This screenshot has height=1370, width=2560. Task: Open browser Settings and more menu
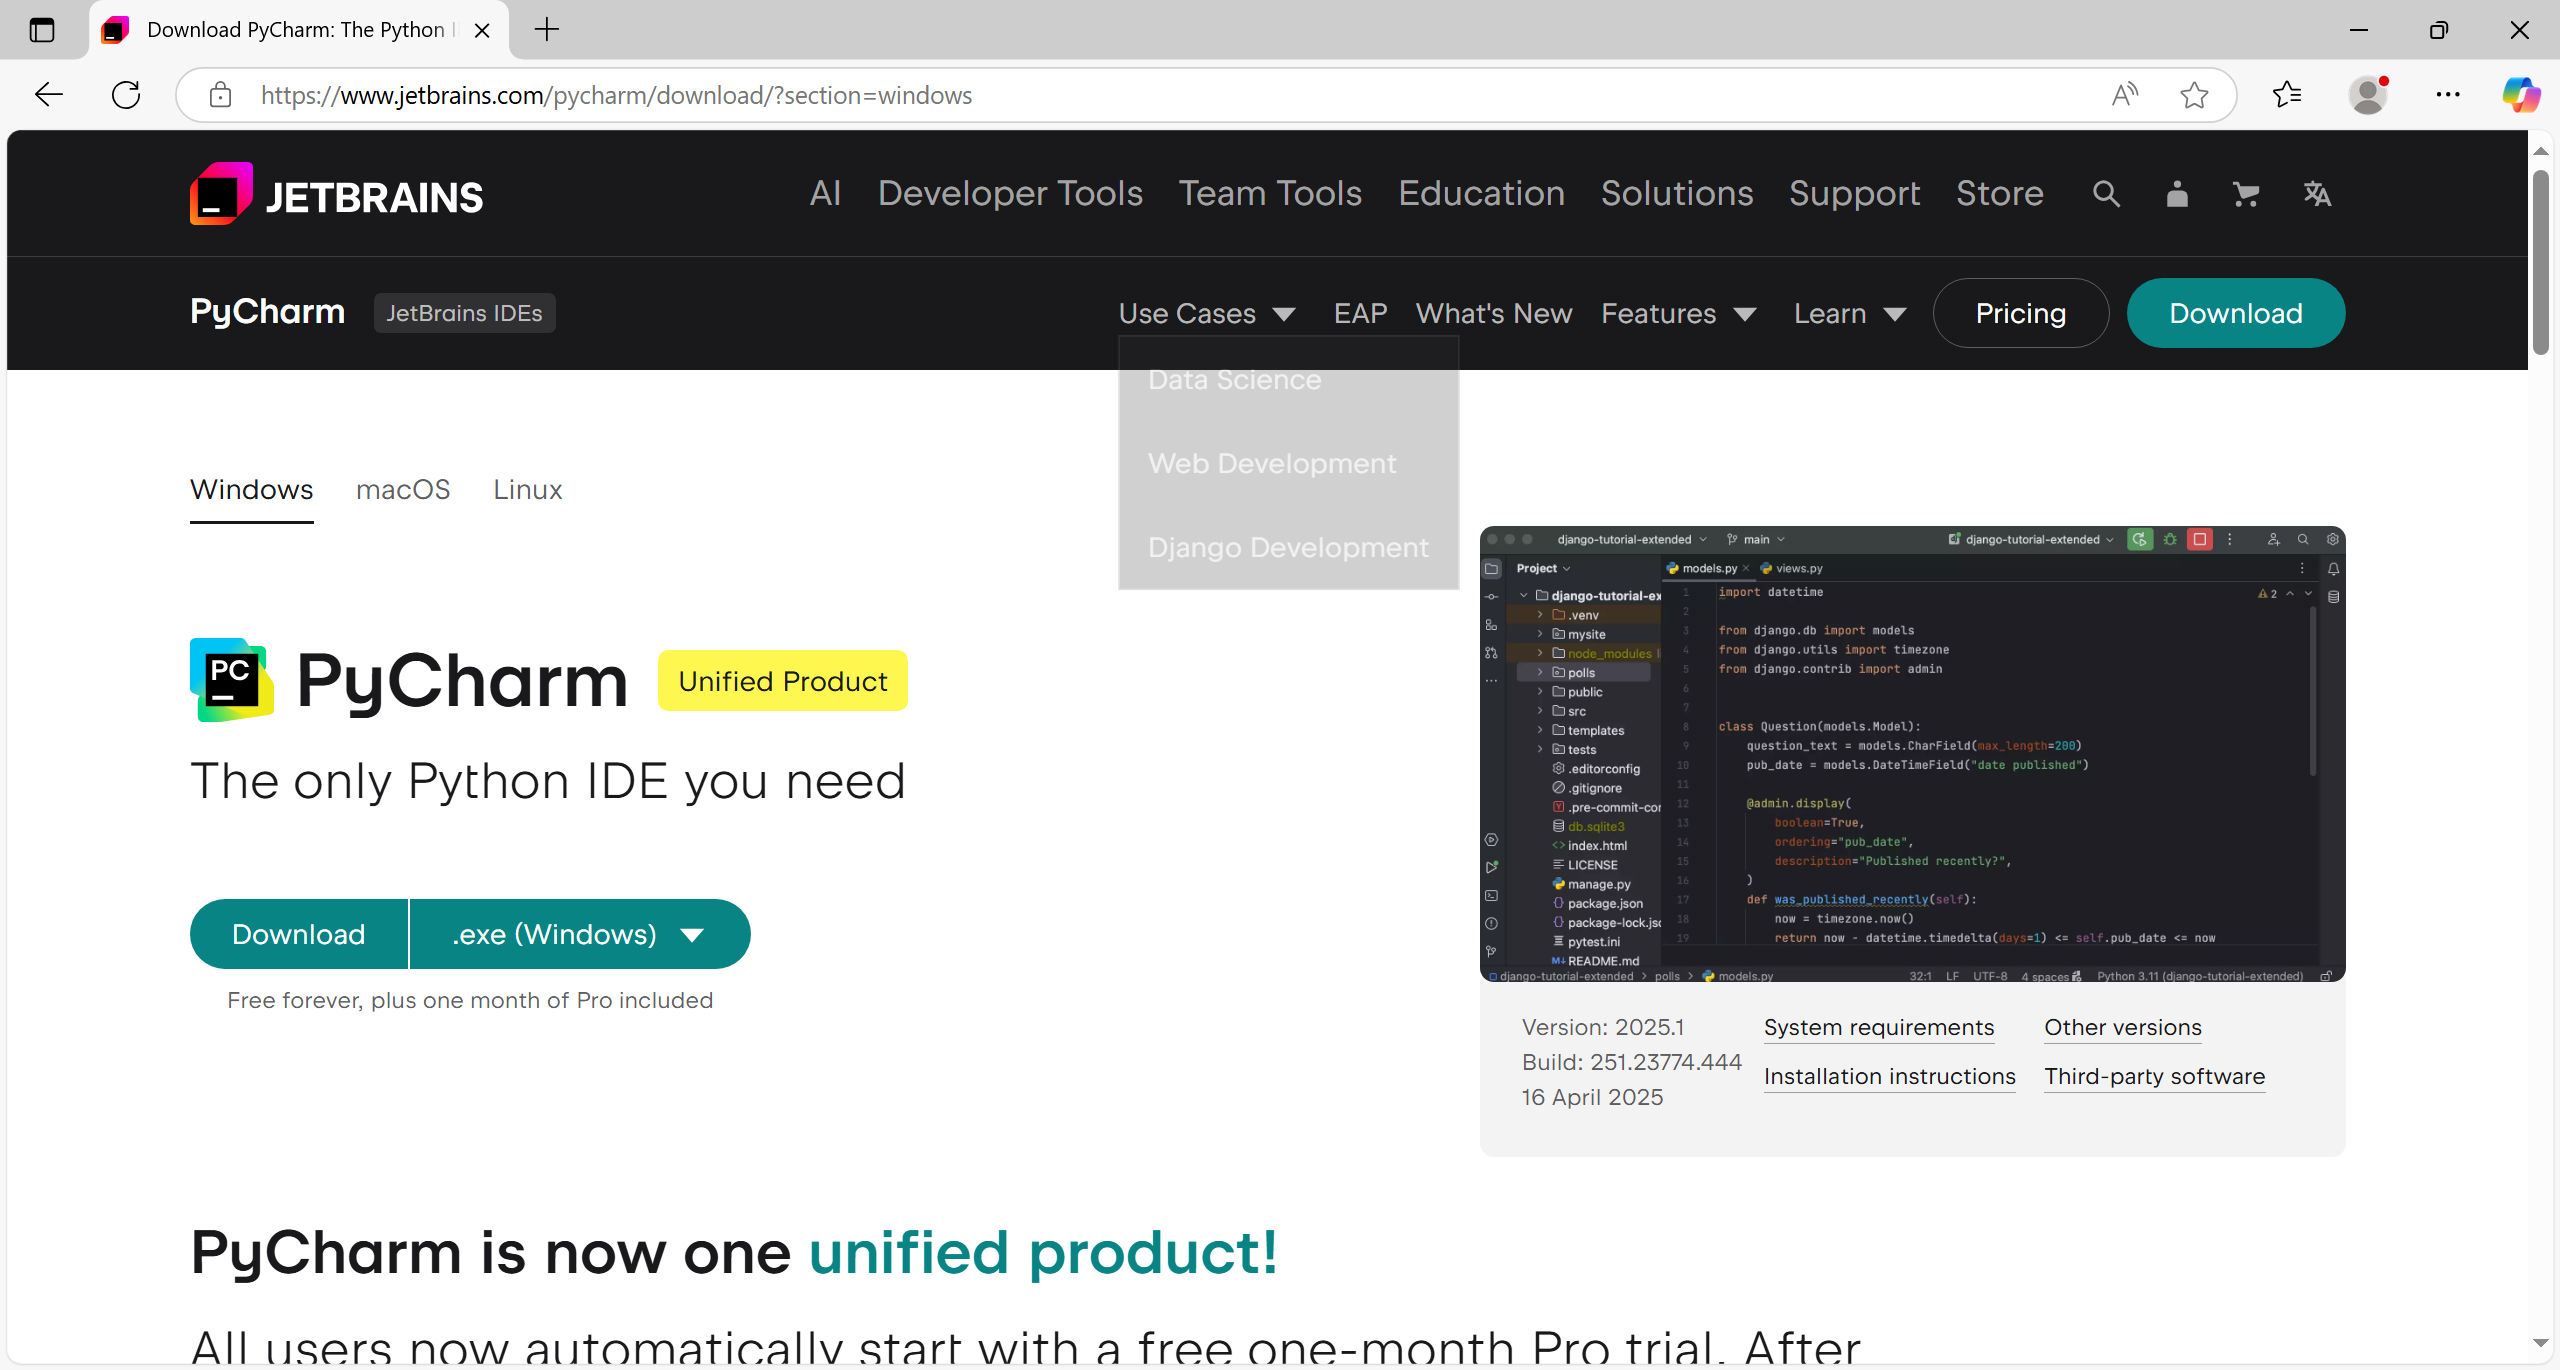coord(2448,95)
